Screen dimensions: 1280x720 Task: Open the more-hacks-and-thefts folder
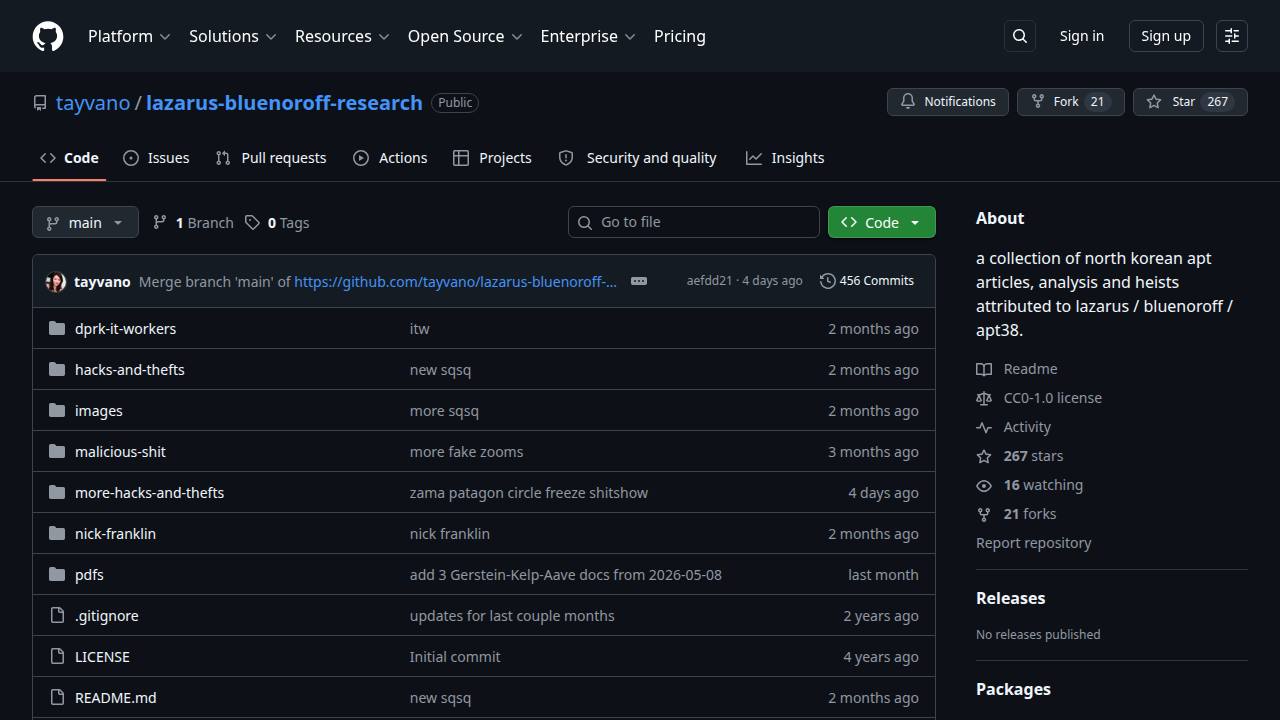coord(149,493)
